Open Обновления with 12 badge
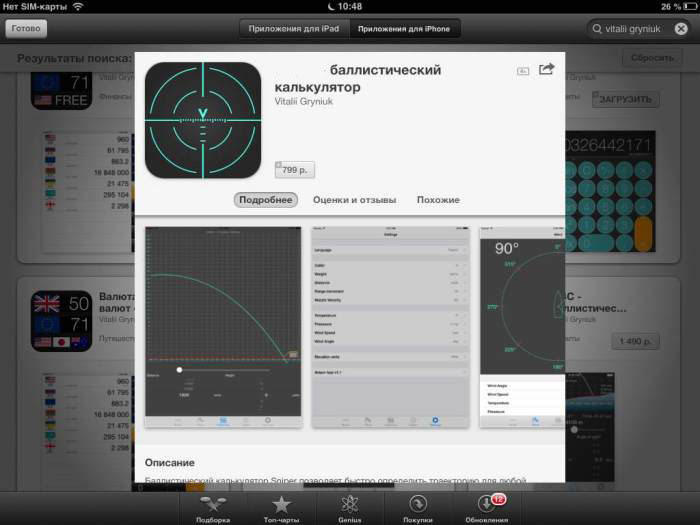Screen dimensions: 700x525 tap(487, 509)
